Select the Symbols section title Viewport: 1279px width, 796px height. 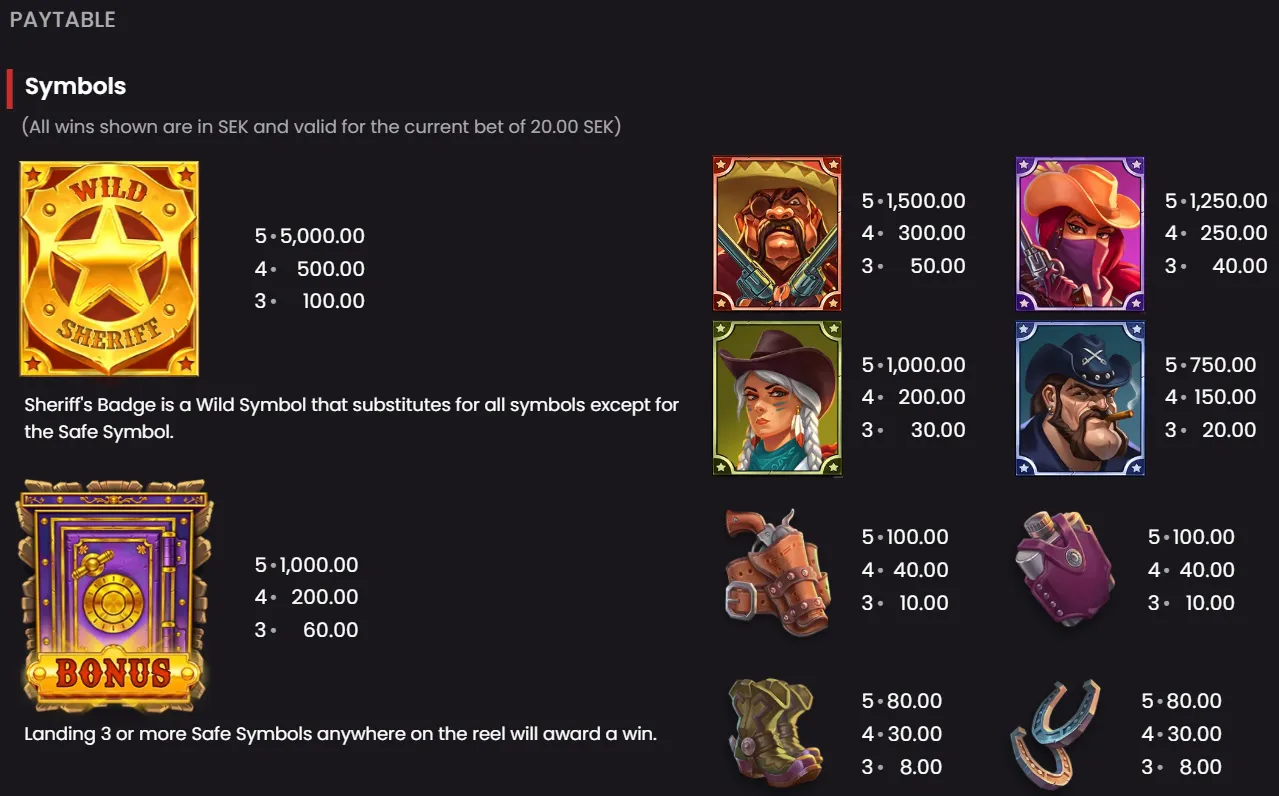click(x=74, y=86)
